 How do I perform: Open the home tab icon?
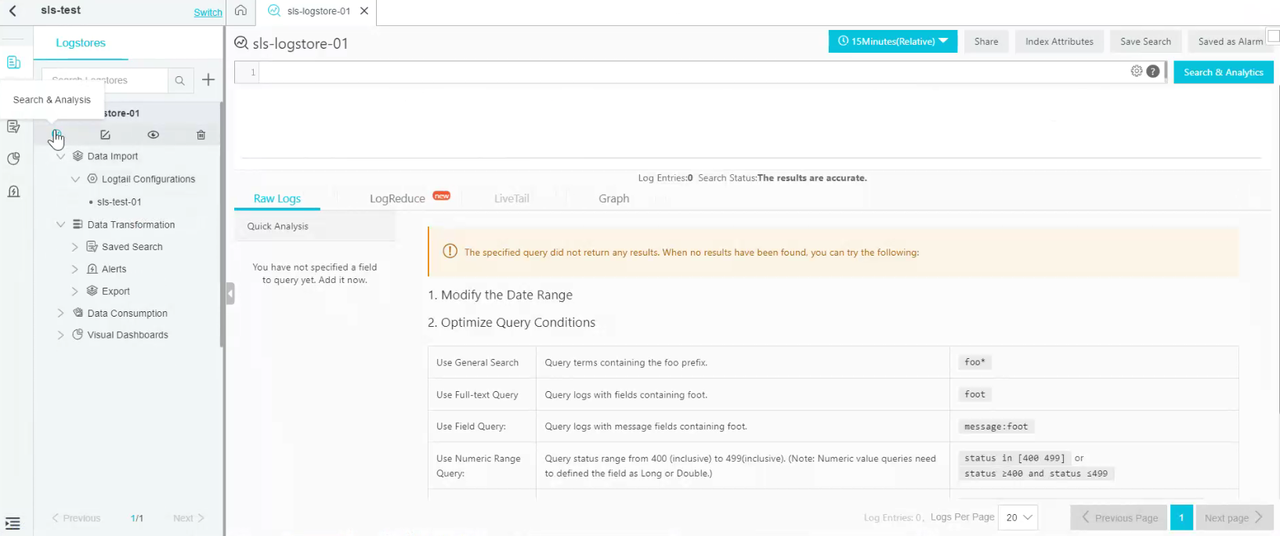coord(241,11)
